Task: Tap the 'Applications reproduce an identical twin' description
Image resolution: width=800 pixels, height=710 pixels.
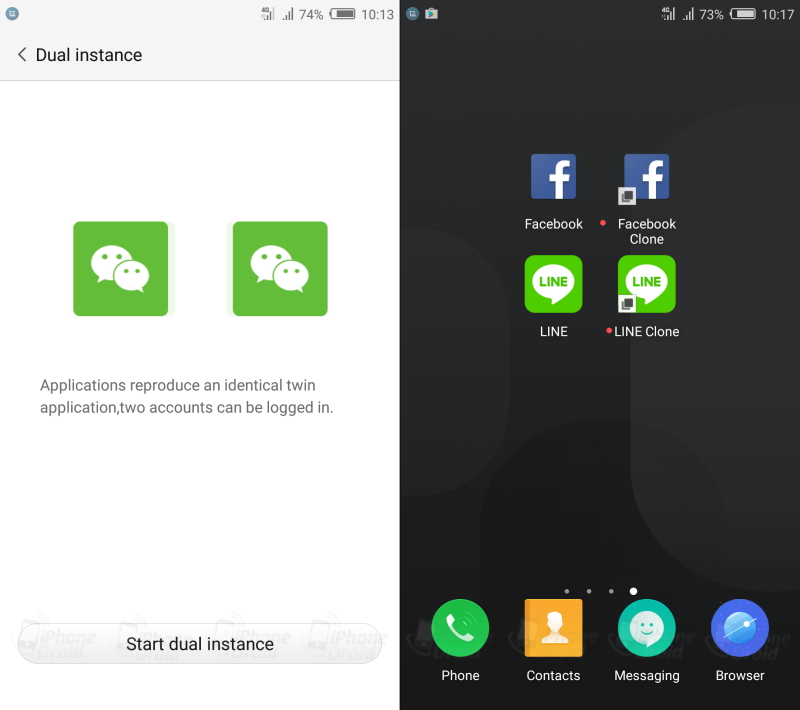Action: (x=187, y=396)
